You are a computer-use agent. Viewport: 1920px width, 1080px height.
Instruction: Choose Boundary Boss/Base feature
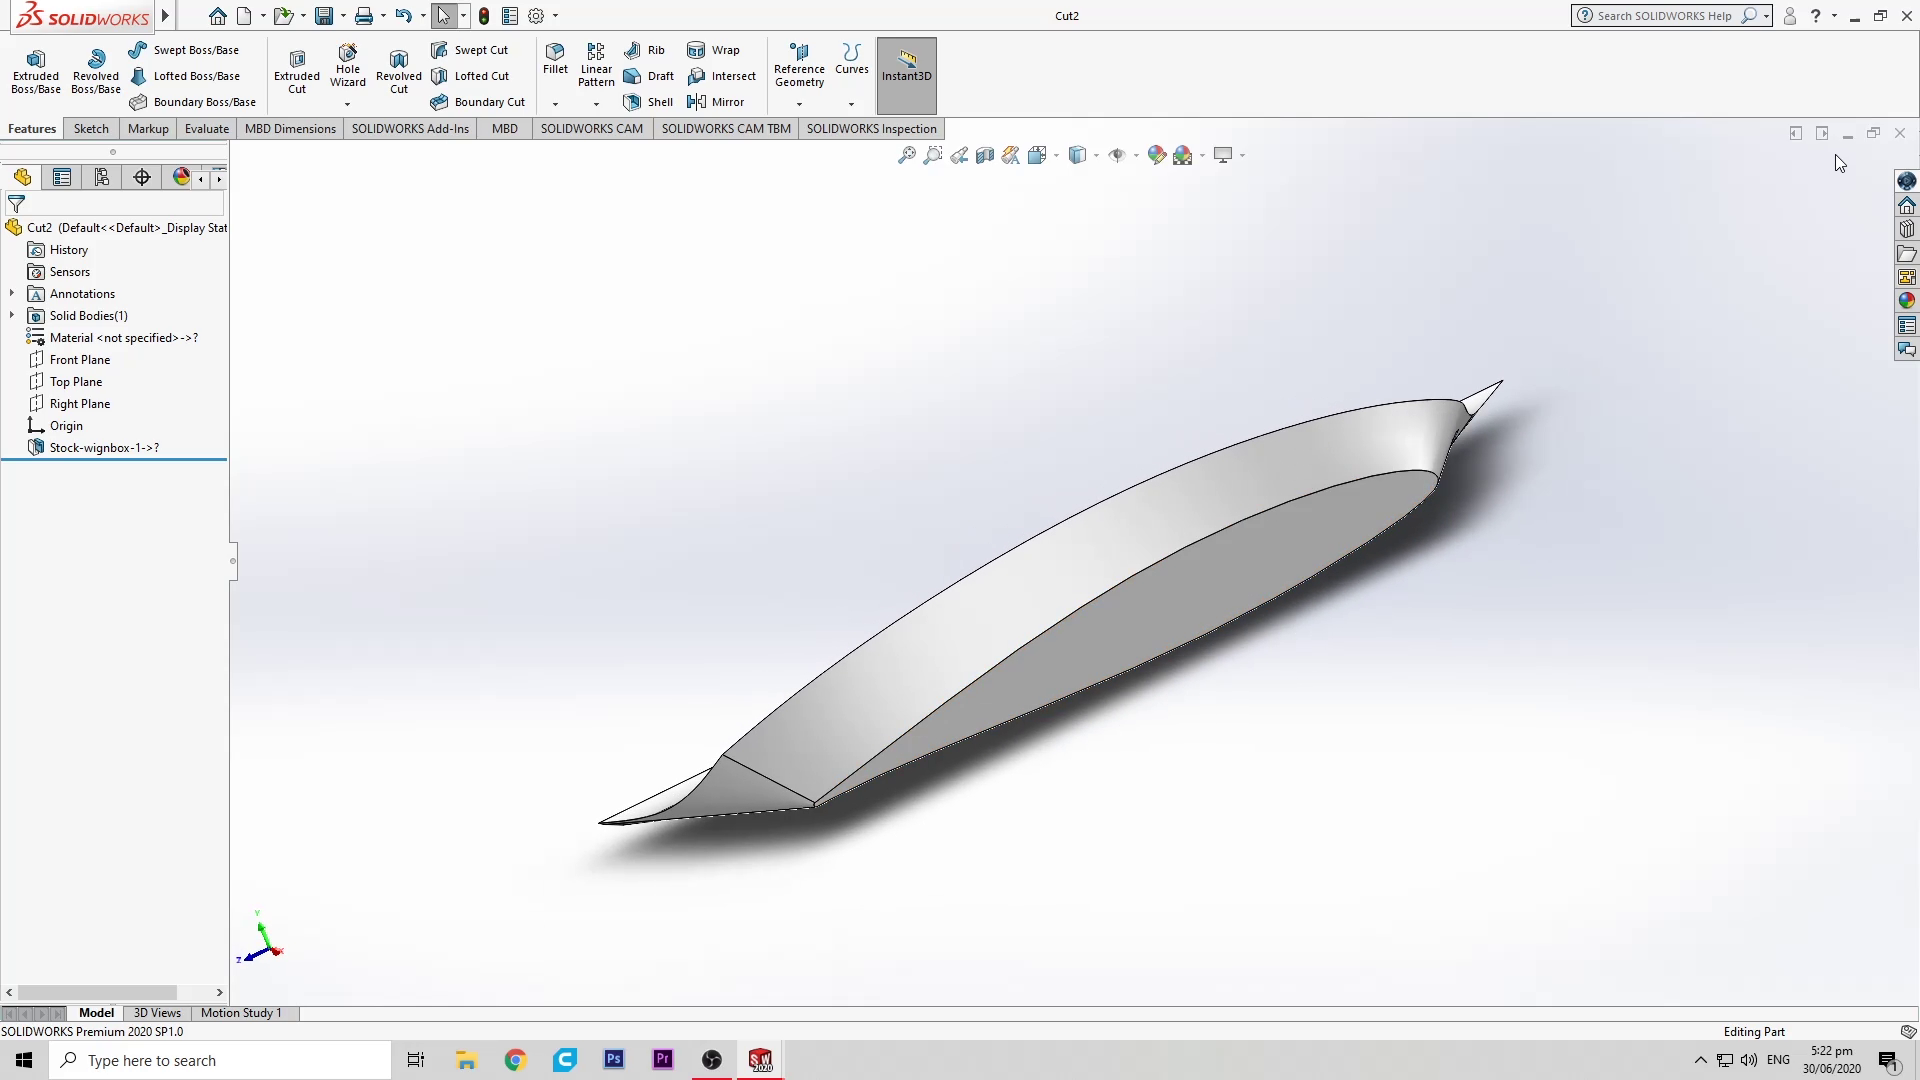192,102
